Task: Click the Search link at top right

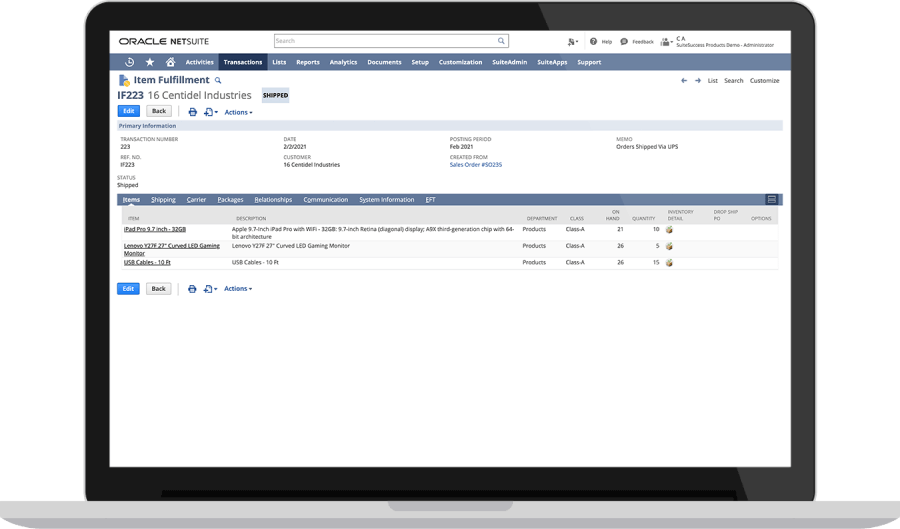Action: tap(734, 81)
